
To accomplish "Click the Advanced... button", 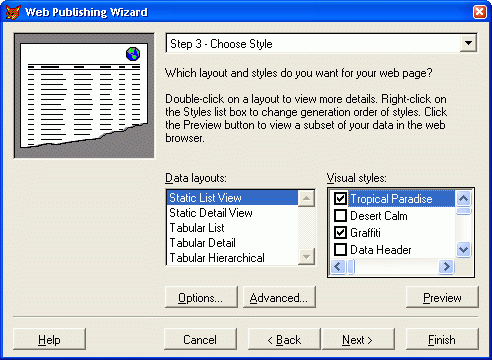I will coord(279,297).
